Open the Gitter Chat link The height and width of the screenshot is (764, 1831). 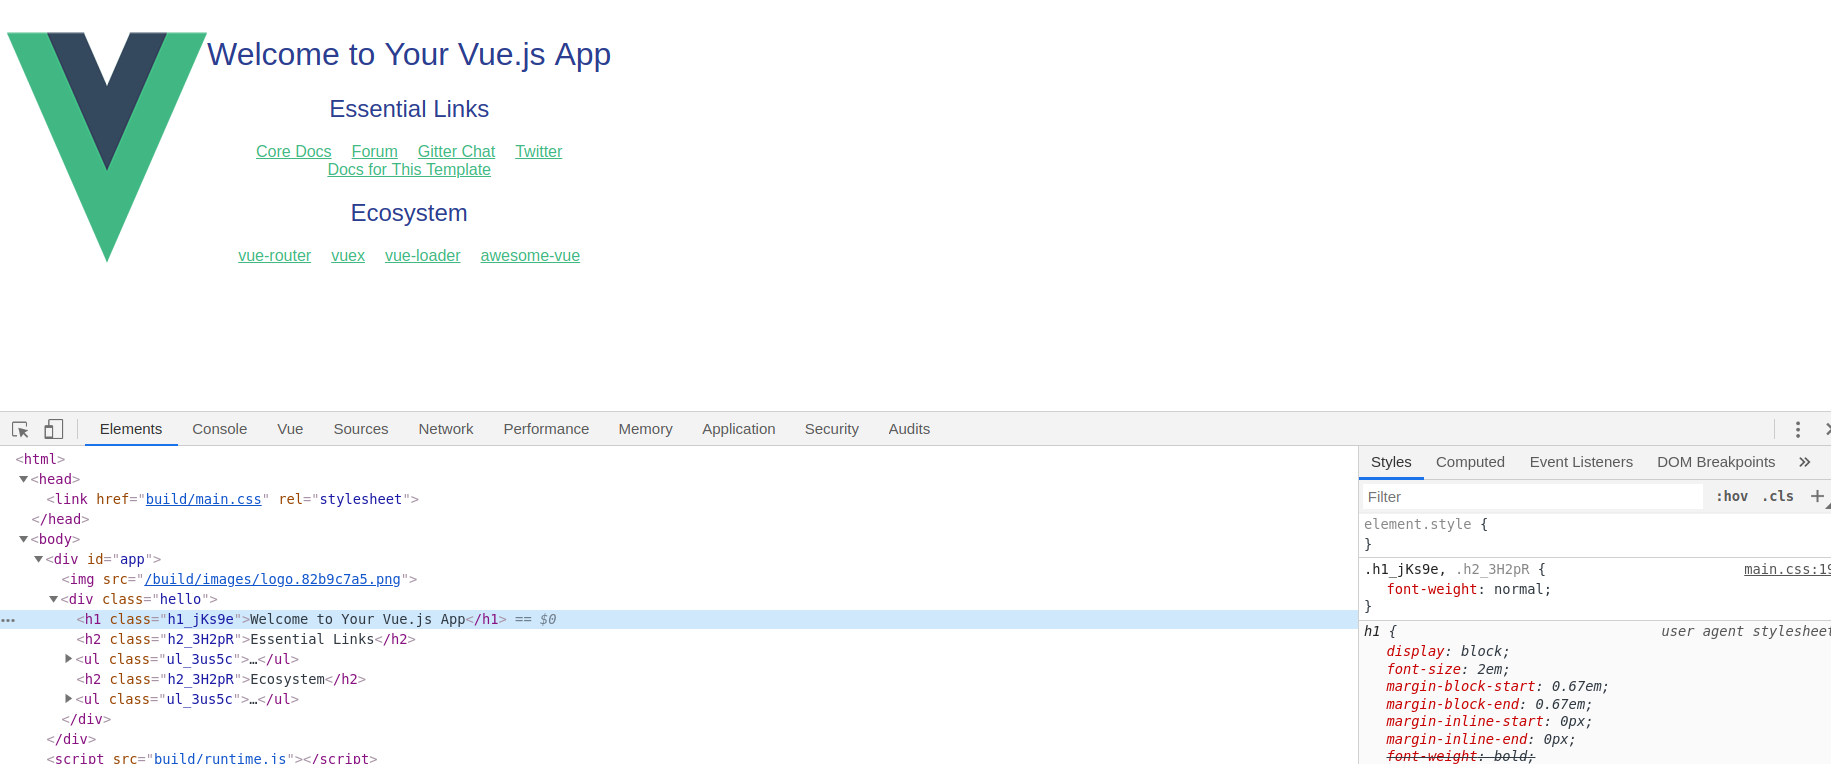456,152
